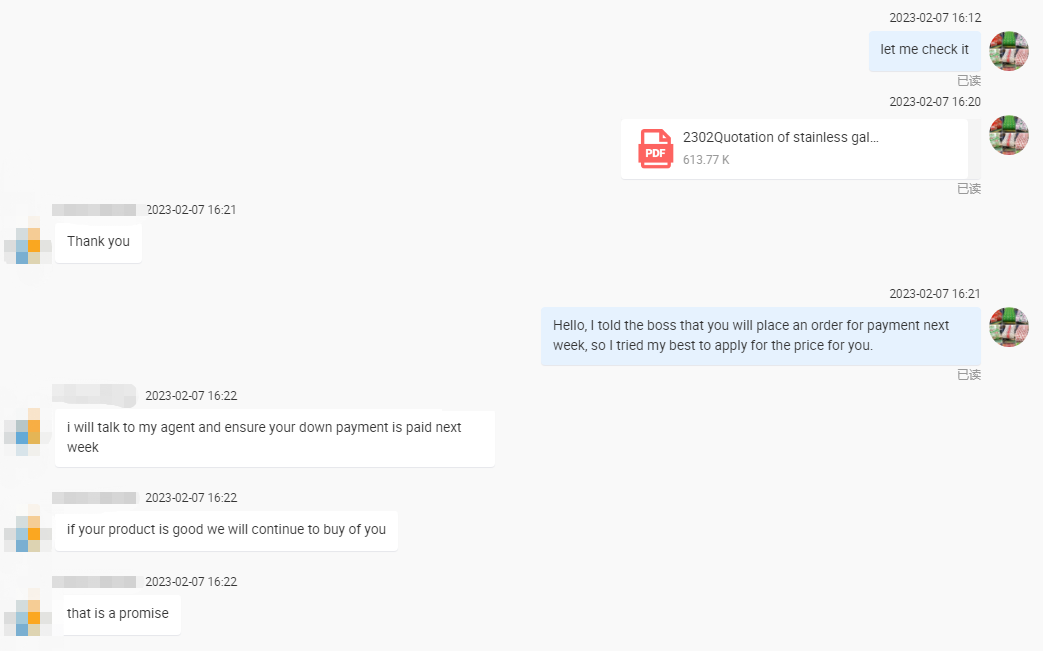
Task: Click the "that is a promise" message
Action: coord(118,614)
